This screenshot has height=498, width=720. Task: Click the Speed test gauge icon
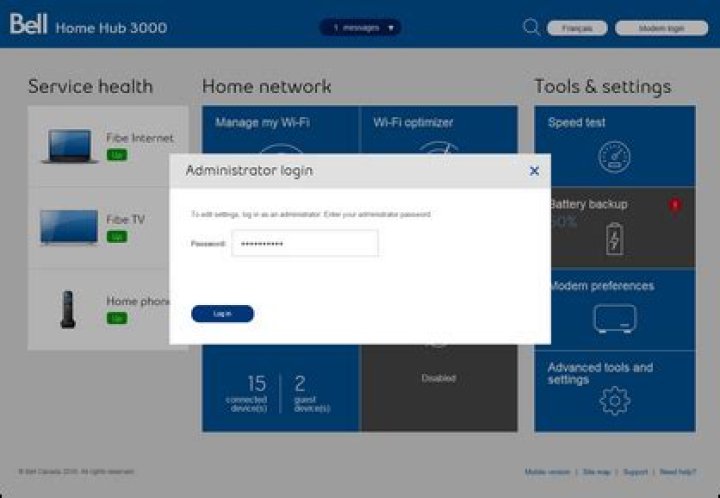(x=614, y=157)
